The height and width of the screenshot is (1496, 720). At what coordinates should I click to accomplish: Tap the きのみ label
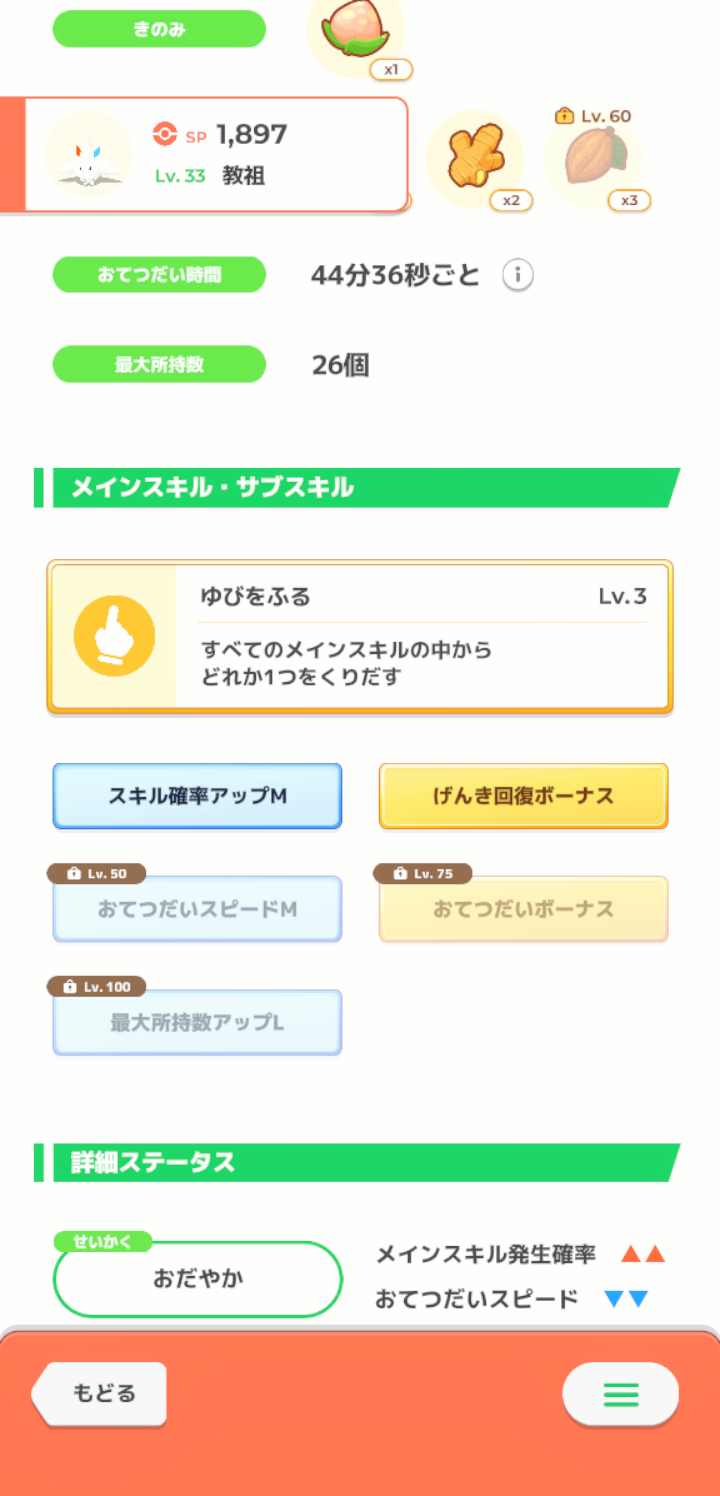pos(159,29)
